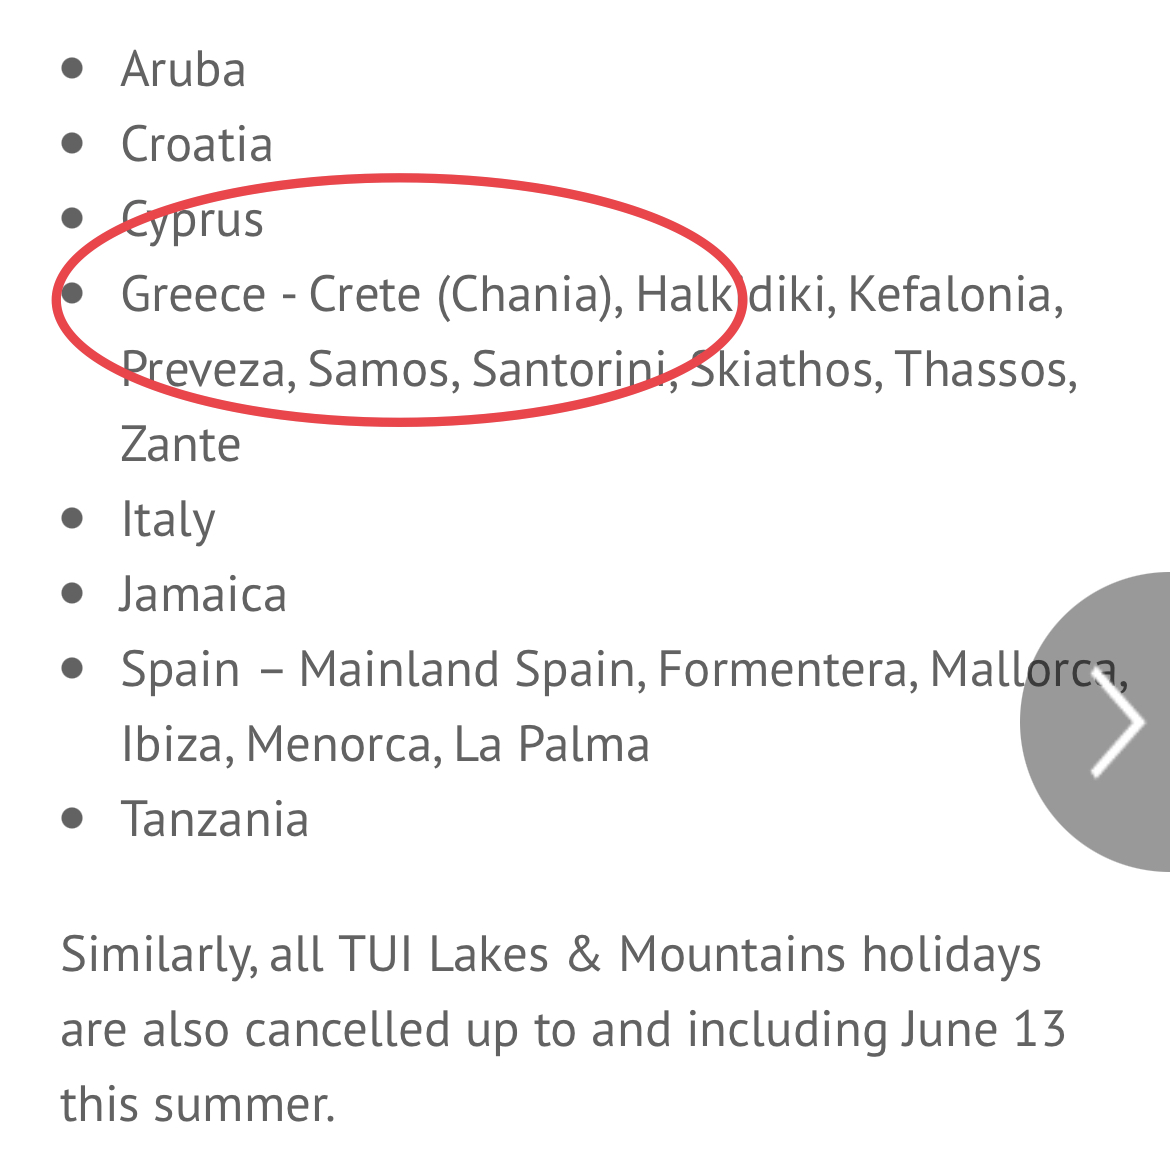Click the word Formentera
Screen dimensions: 1170x1158
click(783, 669)
